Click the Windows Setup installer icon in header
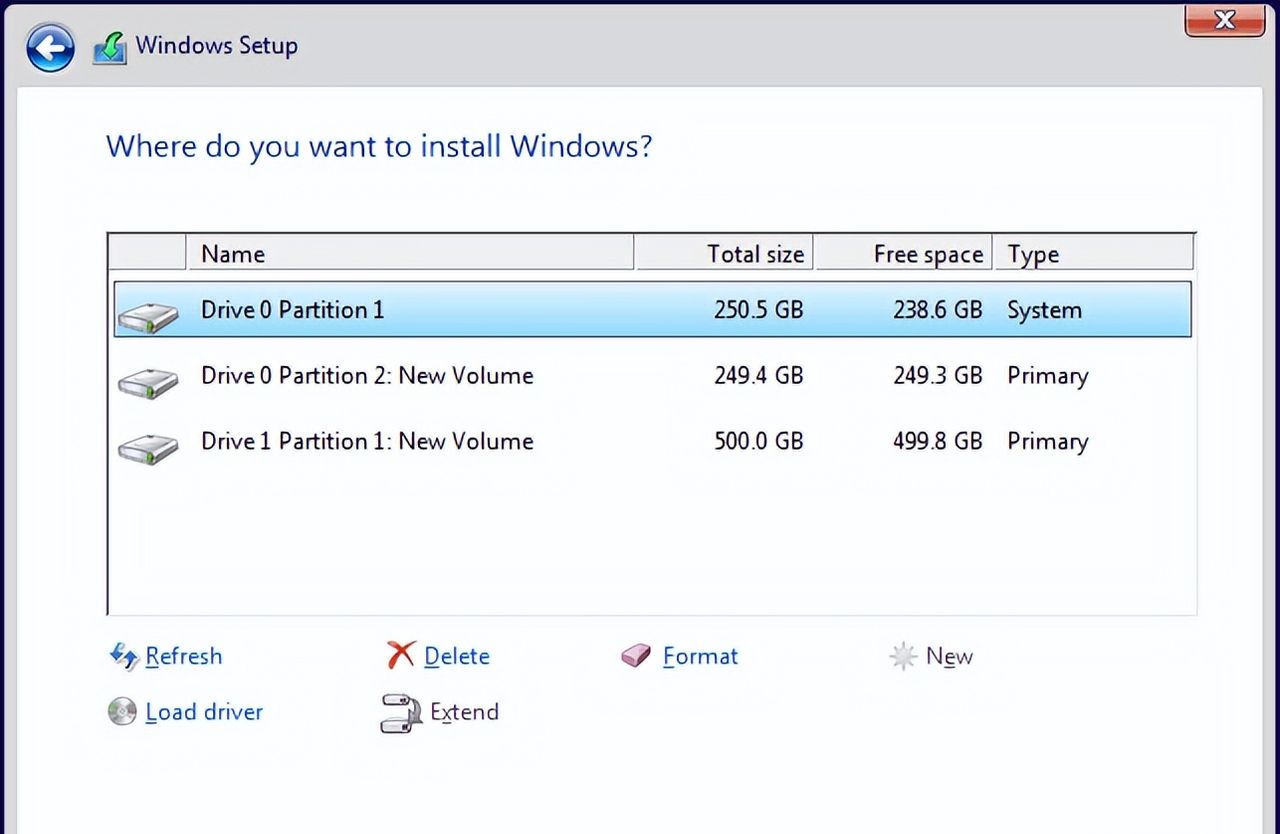Image resolution: width=1280 pixels, height=834 pixels. pos(108,45)
